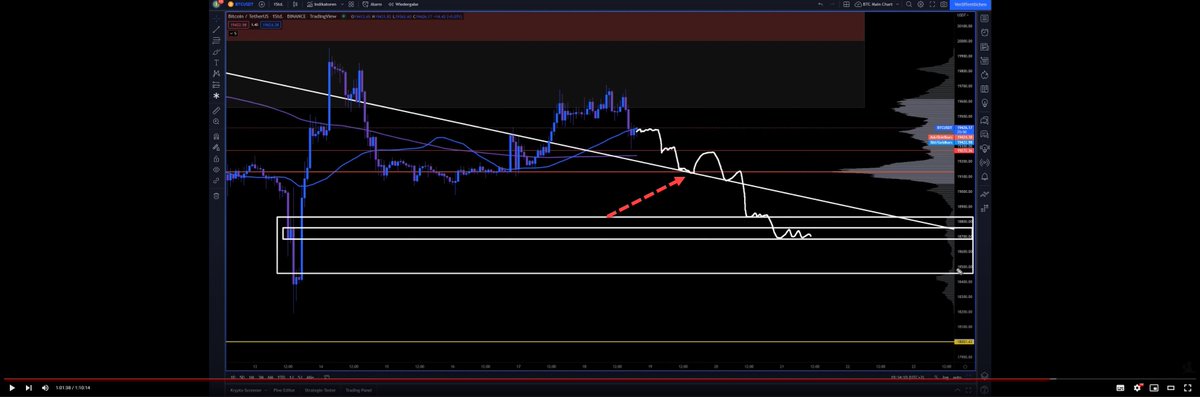Viewport: 1200px width, 397px height.
Task: Toggle auto scale on price axis
Action: click(958, 377)
